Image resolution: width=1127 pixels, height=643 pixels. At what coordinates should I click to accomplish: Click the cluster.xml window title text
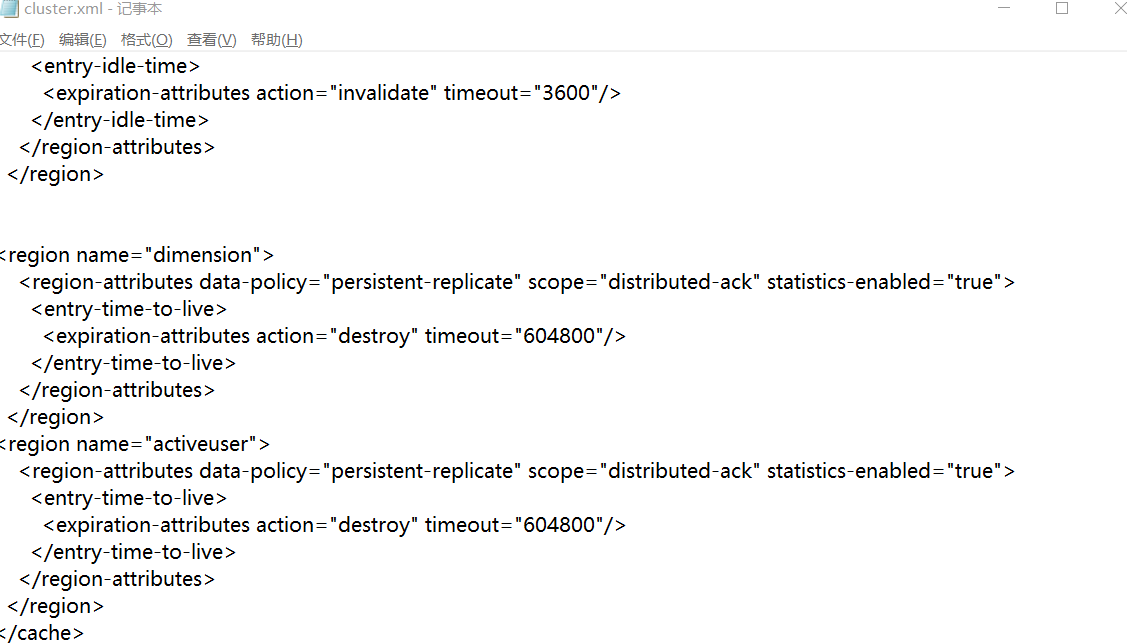coord(93,9)
